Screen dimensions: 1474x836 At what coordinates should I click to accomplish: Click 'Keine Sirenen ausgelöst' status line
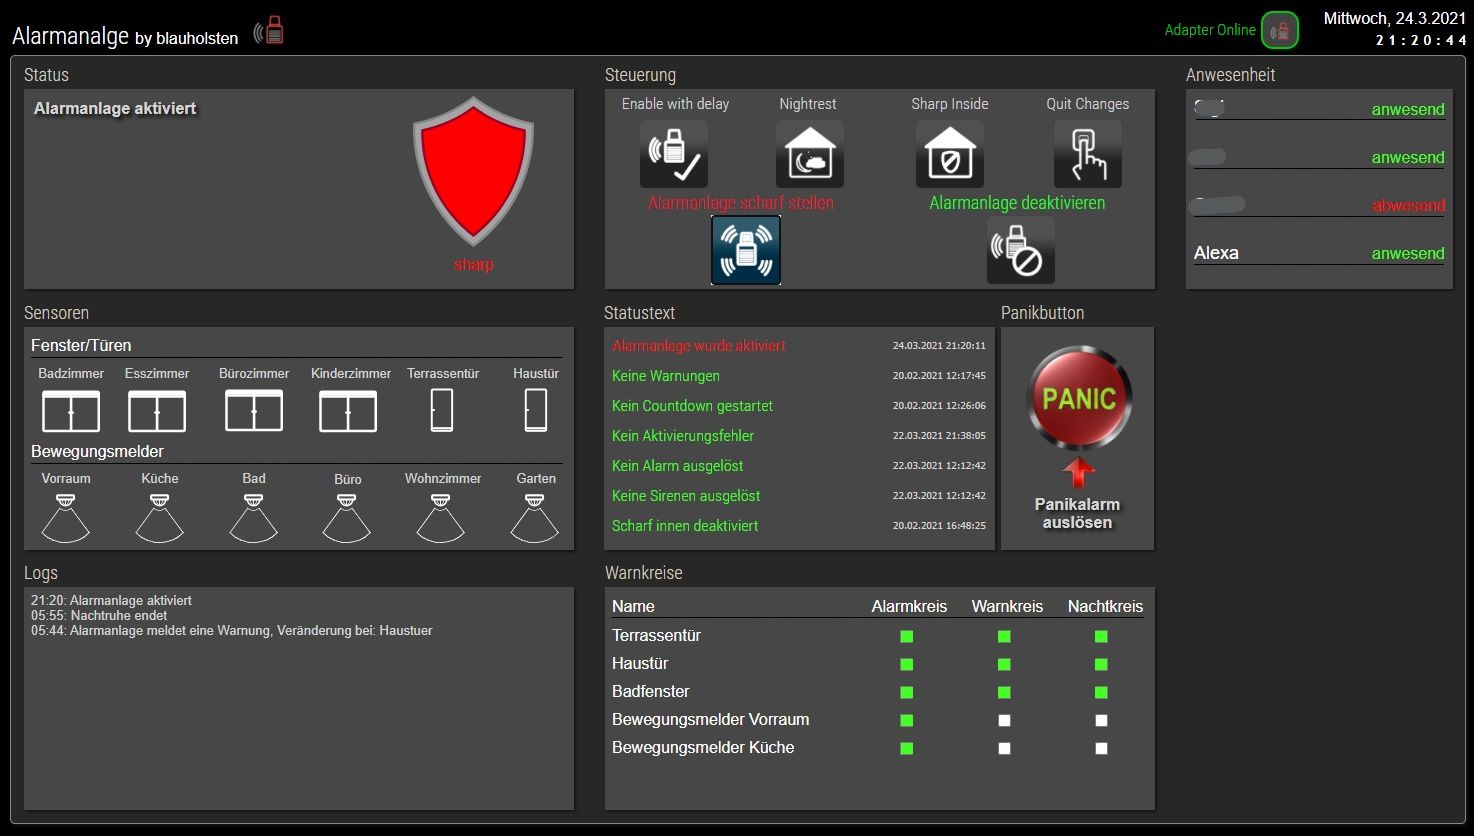coord(686,496)
